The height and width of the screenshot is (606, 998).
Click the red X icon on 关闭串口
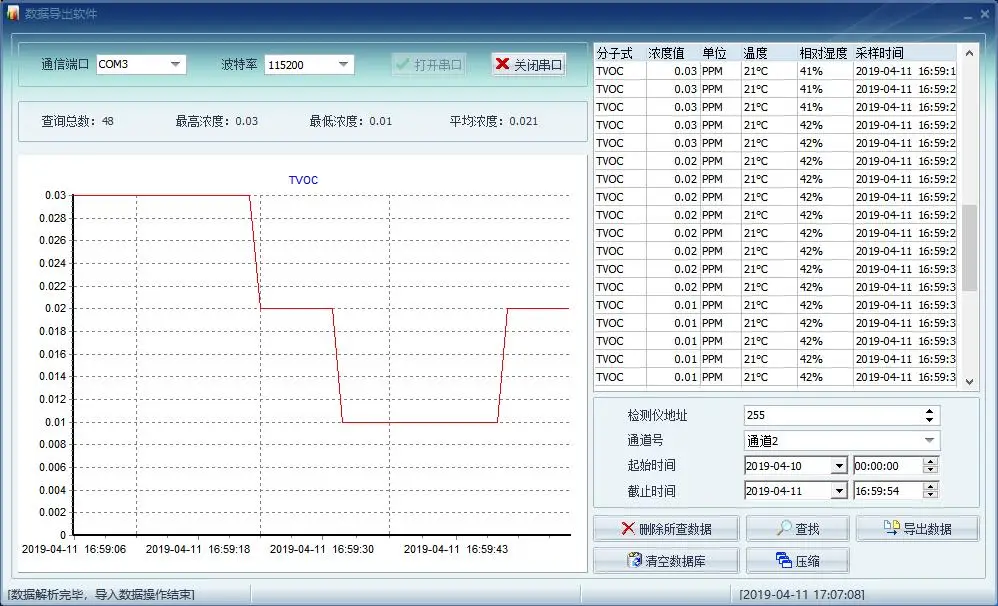point(502,64)
